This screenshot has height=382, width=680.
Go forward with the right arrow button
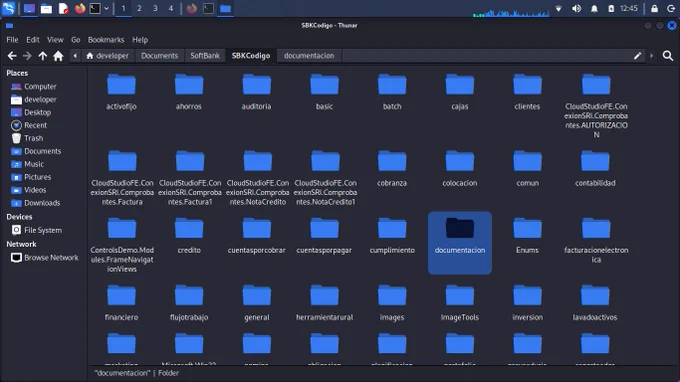(x=27, y=56)
